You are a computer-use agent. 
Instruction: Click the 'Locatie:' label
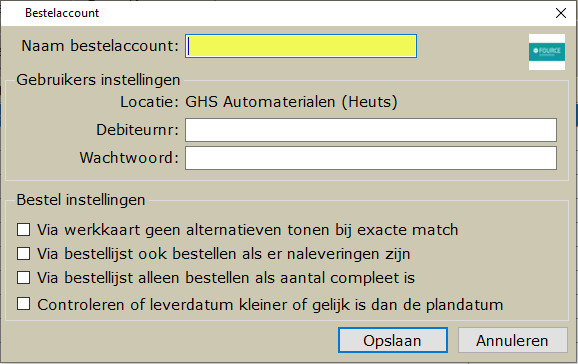(149, 102)
